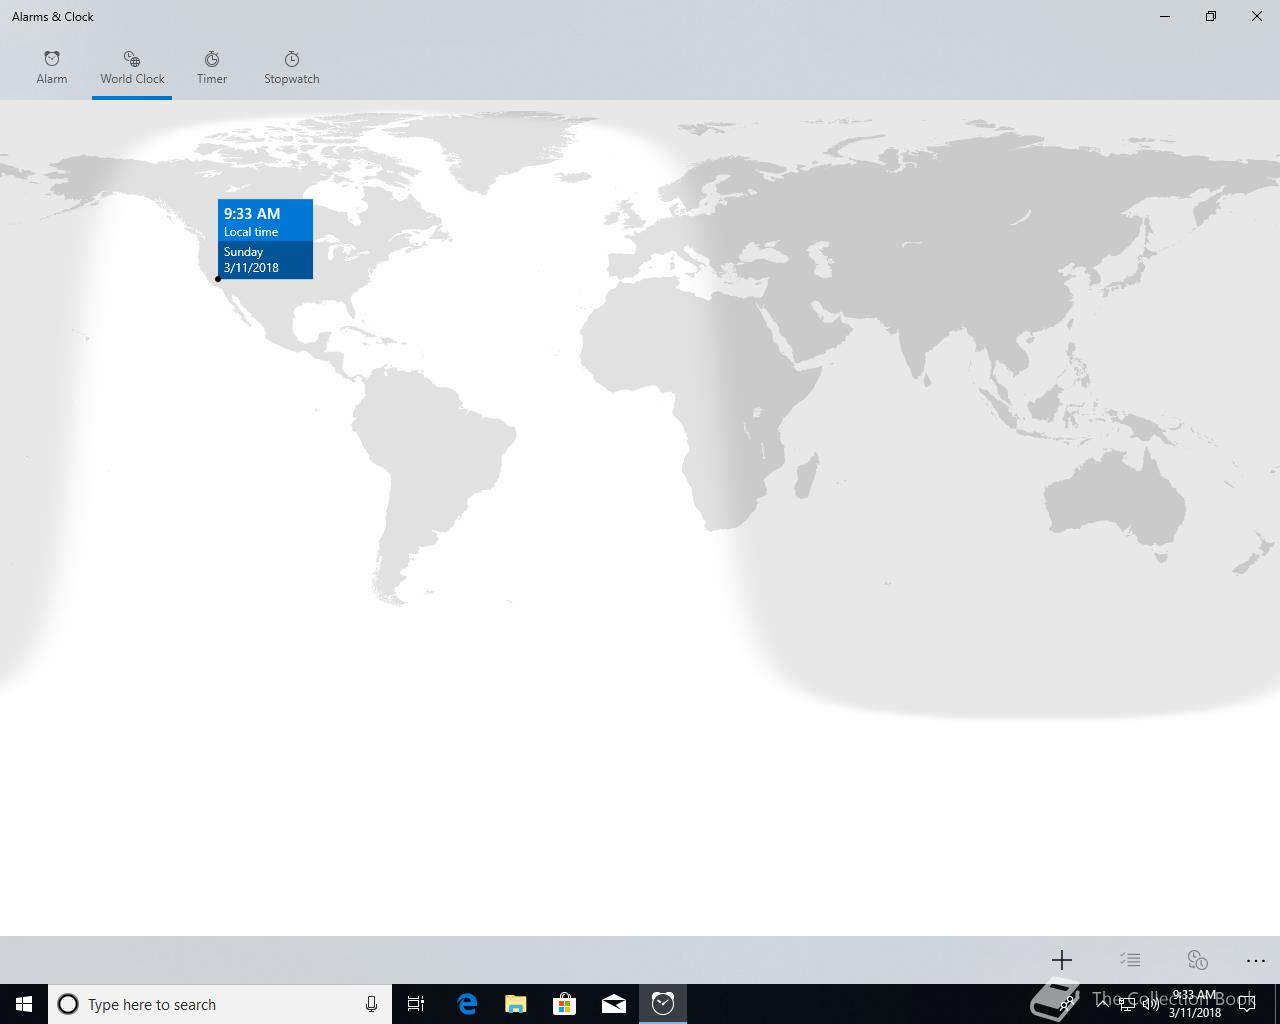Click the select clocks list icon

pos(1130,960)
